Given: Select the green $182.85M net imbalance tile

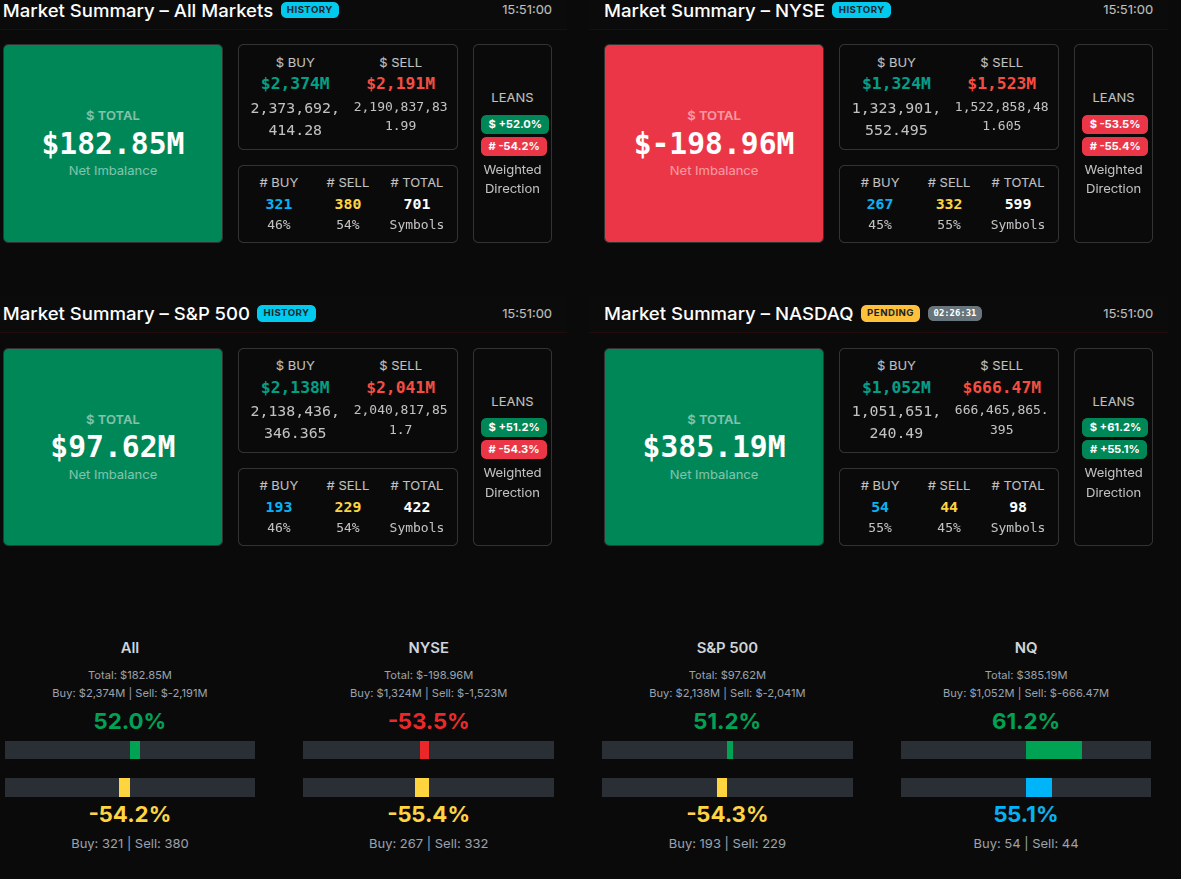Looking at the screenshot, I should click(113, 143).
